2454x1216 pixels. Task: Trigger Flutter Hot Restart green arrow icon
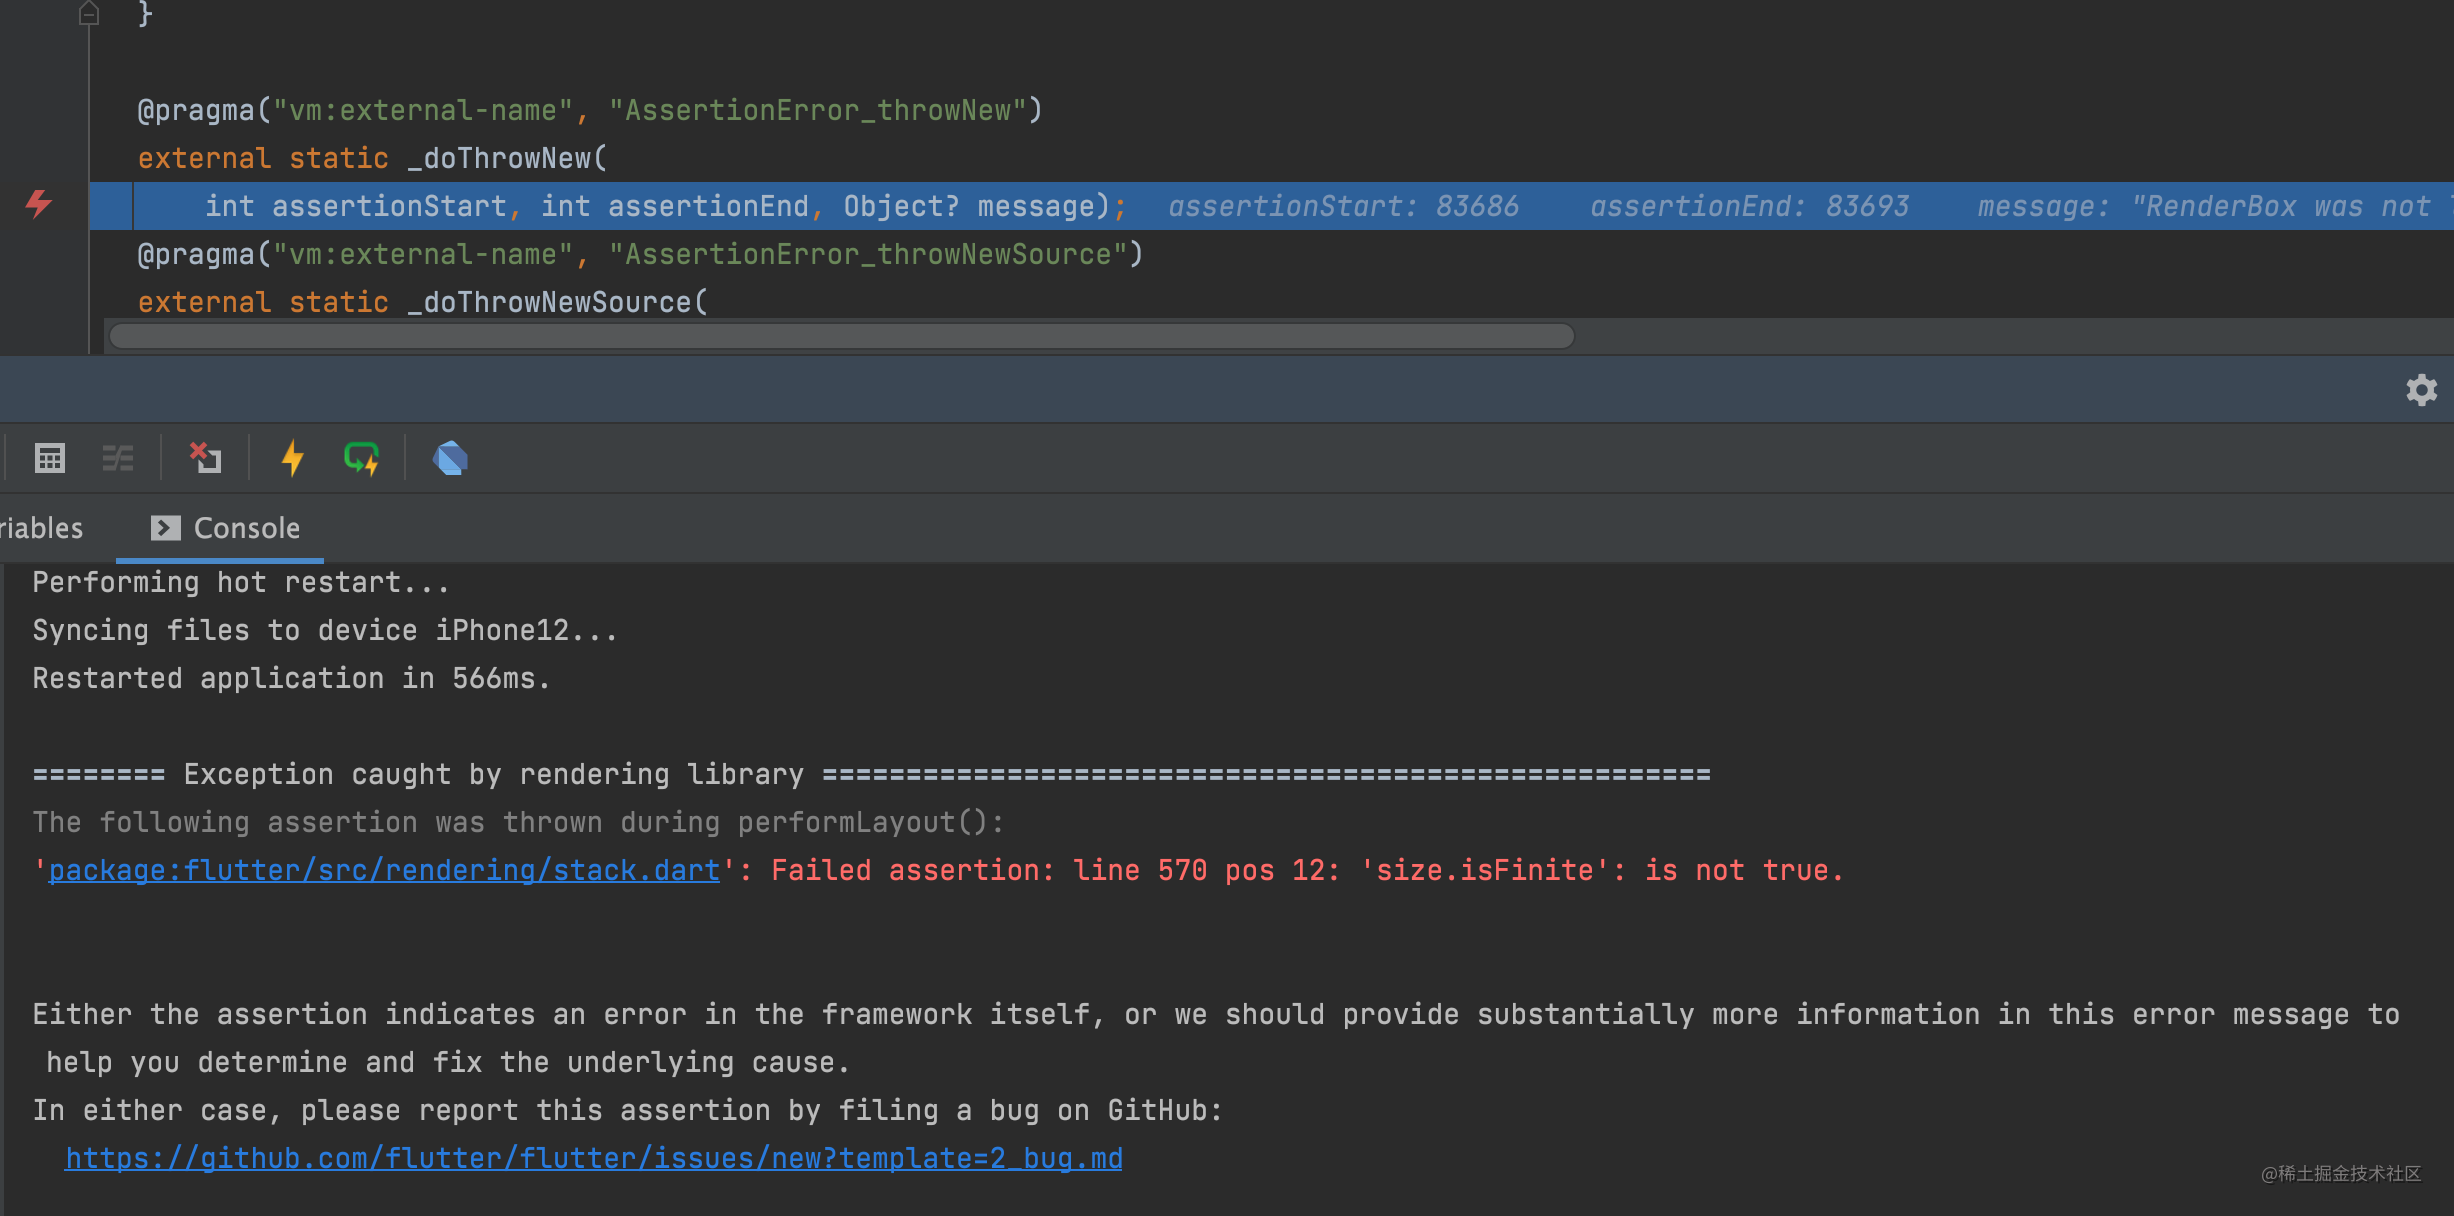(361, 458)
